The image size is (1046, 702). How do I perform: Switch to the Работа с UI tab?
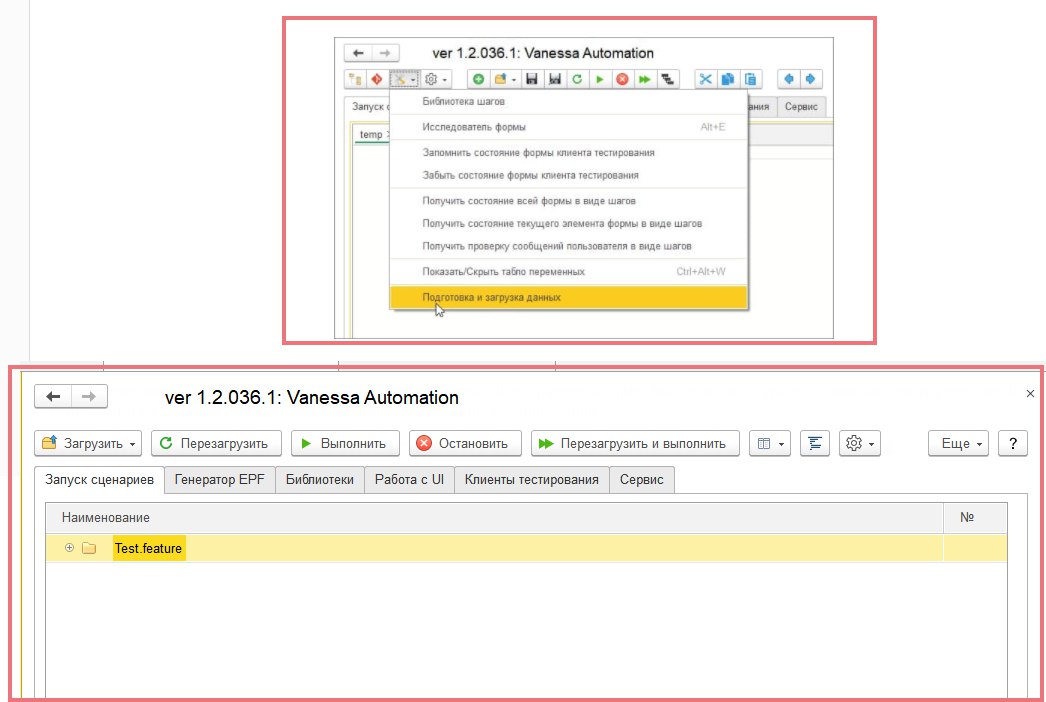(x=409, y=480)
